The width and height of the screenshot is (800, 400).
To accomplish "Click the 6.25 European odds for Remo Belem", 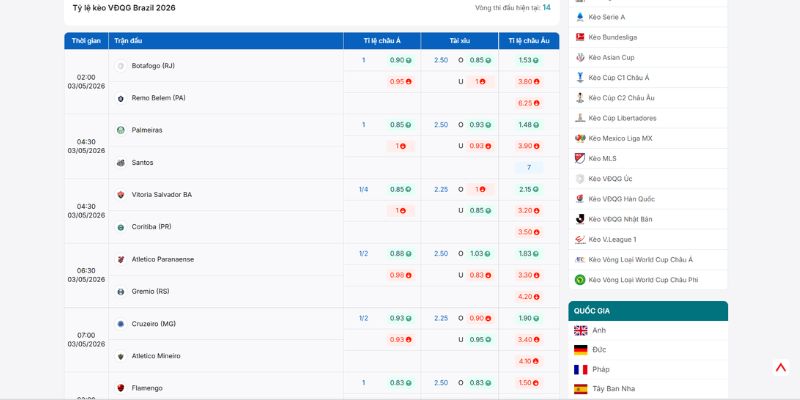I will [x=529, y=103].
